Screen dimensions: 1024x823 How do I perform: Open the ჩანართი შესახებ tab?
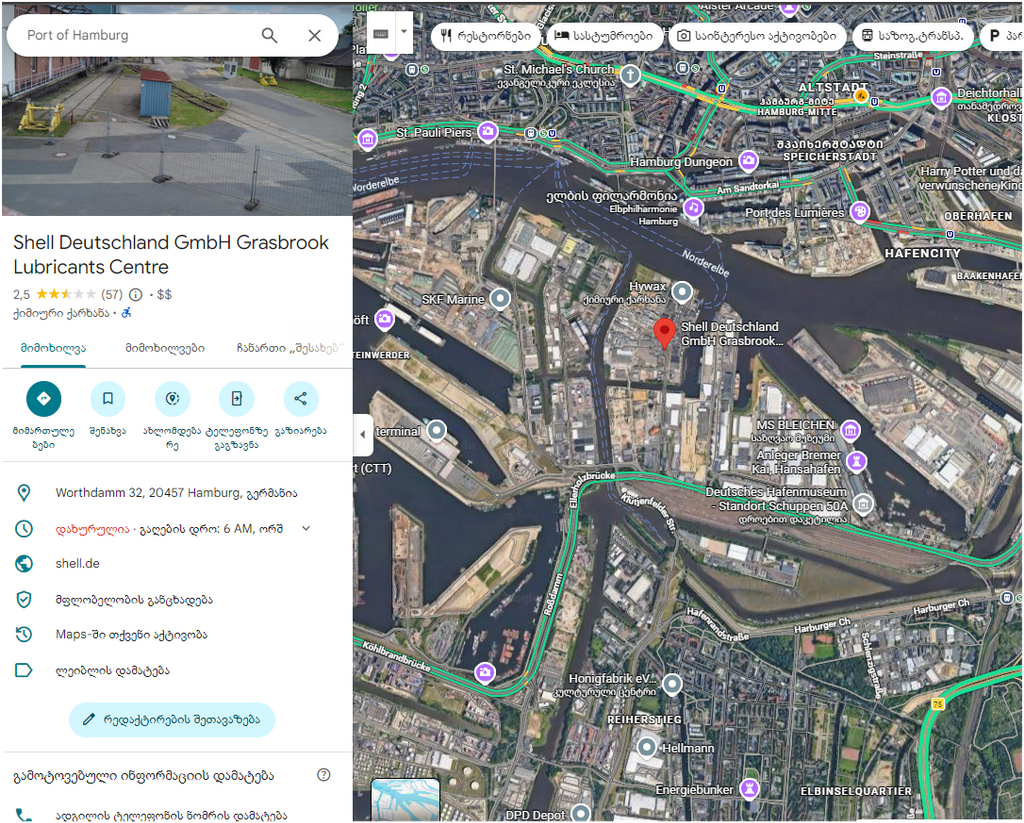coord(289,348)
